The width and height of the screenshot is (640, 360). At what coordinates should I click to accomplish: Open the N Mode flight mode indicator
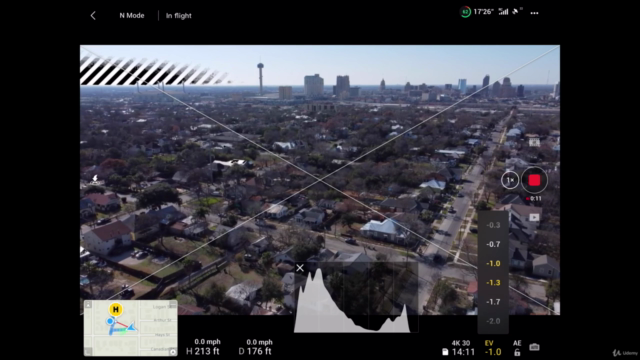(x=132, y=16)
